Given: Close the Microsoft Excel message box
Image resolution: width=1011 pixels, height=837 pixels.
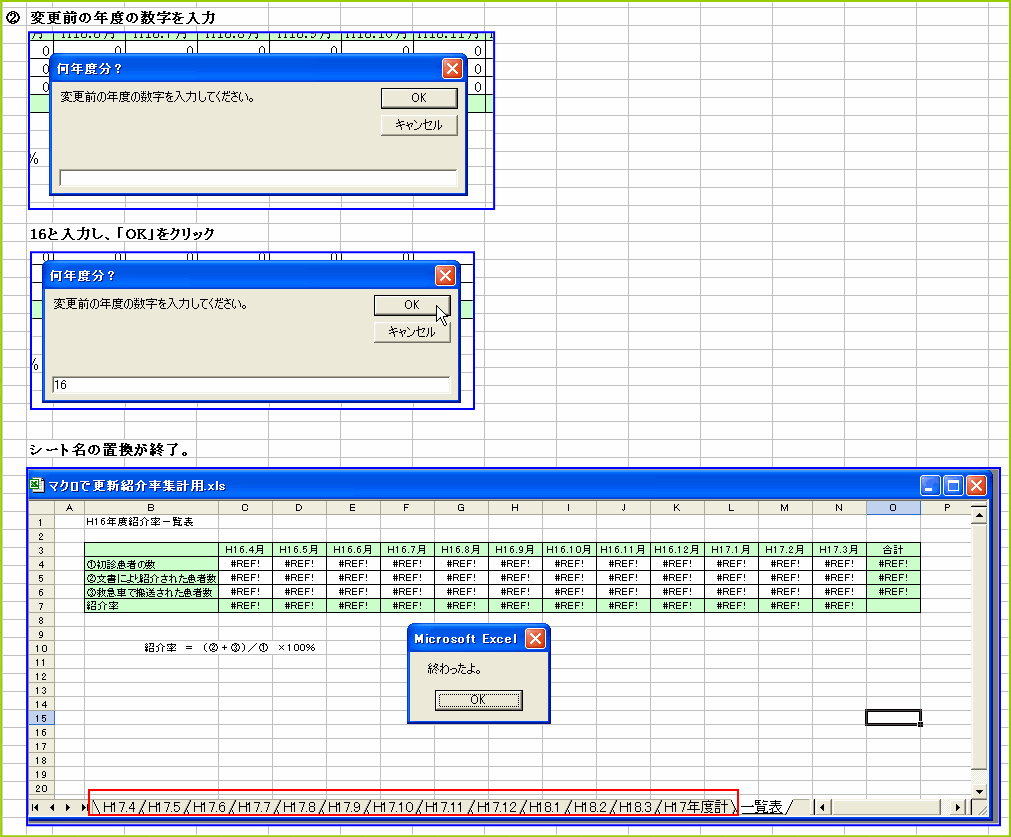Looking at the screenshot, I should 535,639.
